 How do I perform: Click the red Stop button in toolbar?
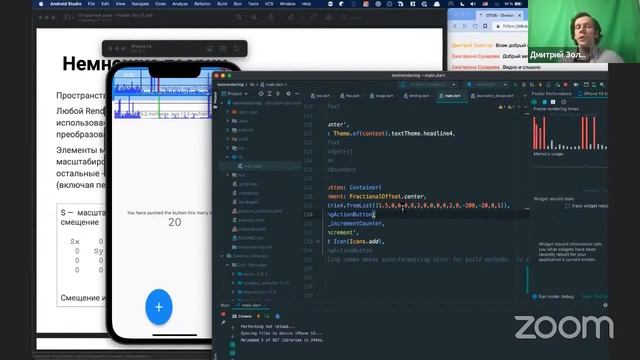click(566, 84)
